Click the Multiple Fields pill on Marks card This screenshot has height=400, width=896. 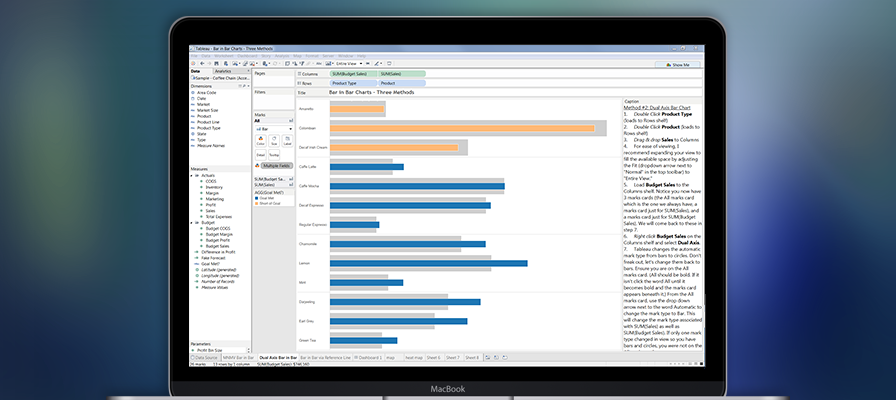click(x=277, y=166)
